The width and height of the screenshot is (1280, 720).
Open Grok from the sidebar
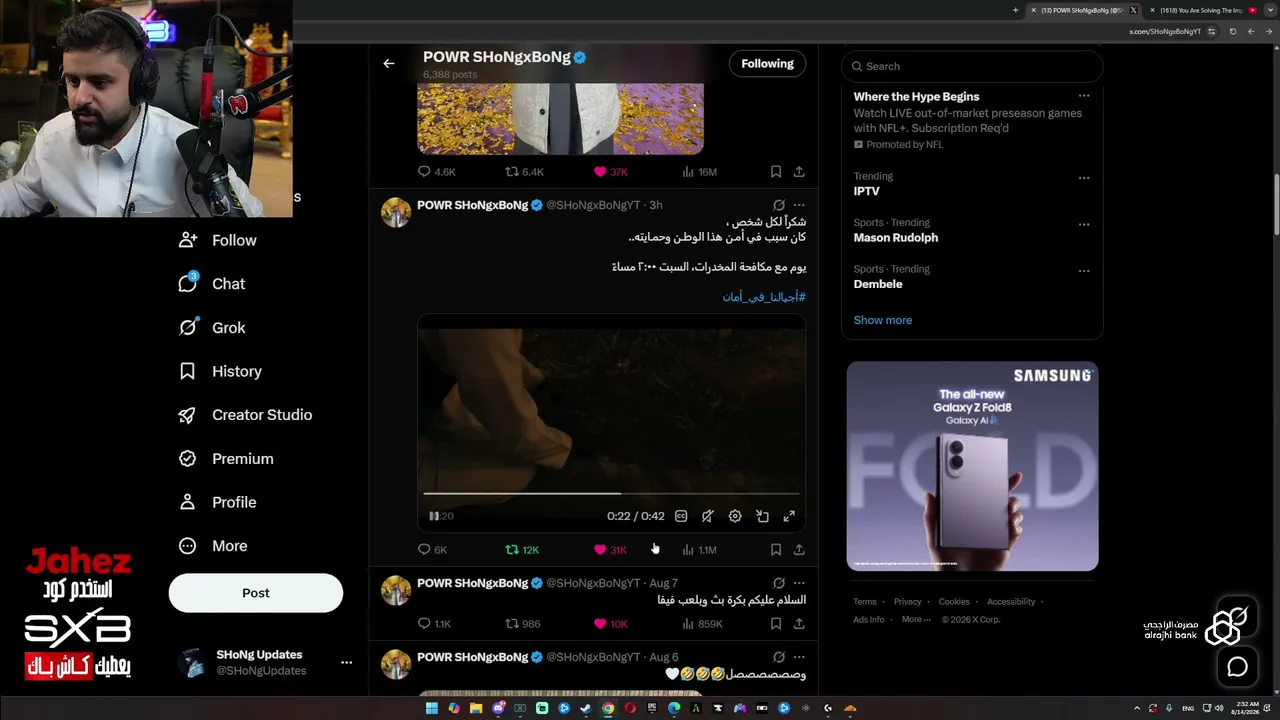tap(212, 328)
